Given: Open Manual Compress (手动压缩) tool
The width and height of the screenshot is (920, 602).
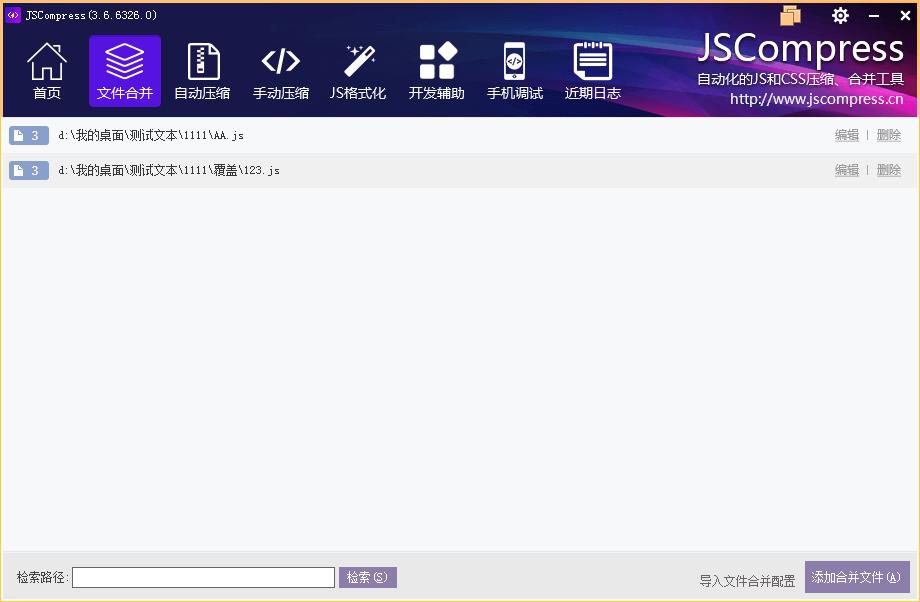Looking at the screenshot, I should point(281,71).
